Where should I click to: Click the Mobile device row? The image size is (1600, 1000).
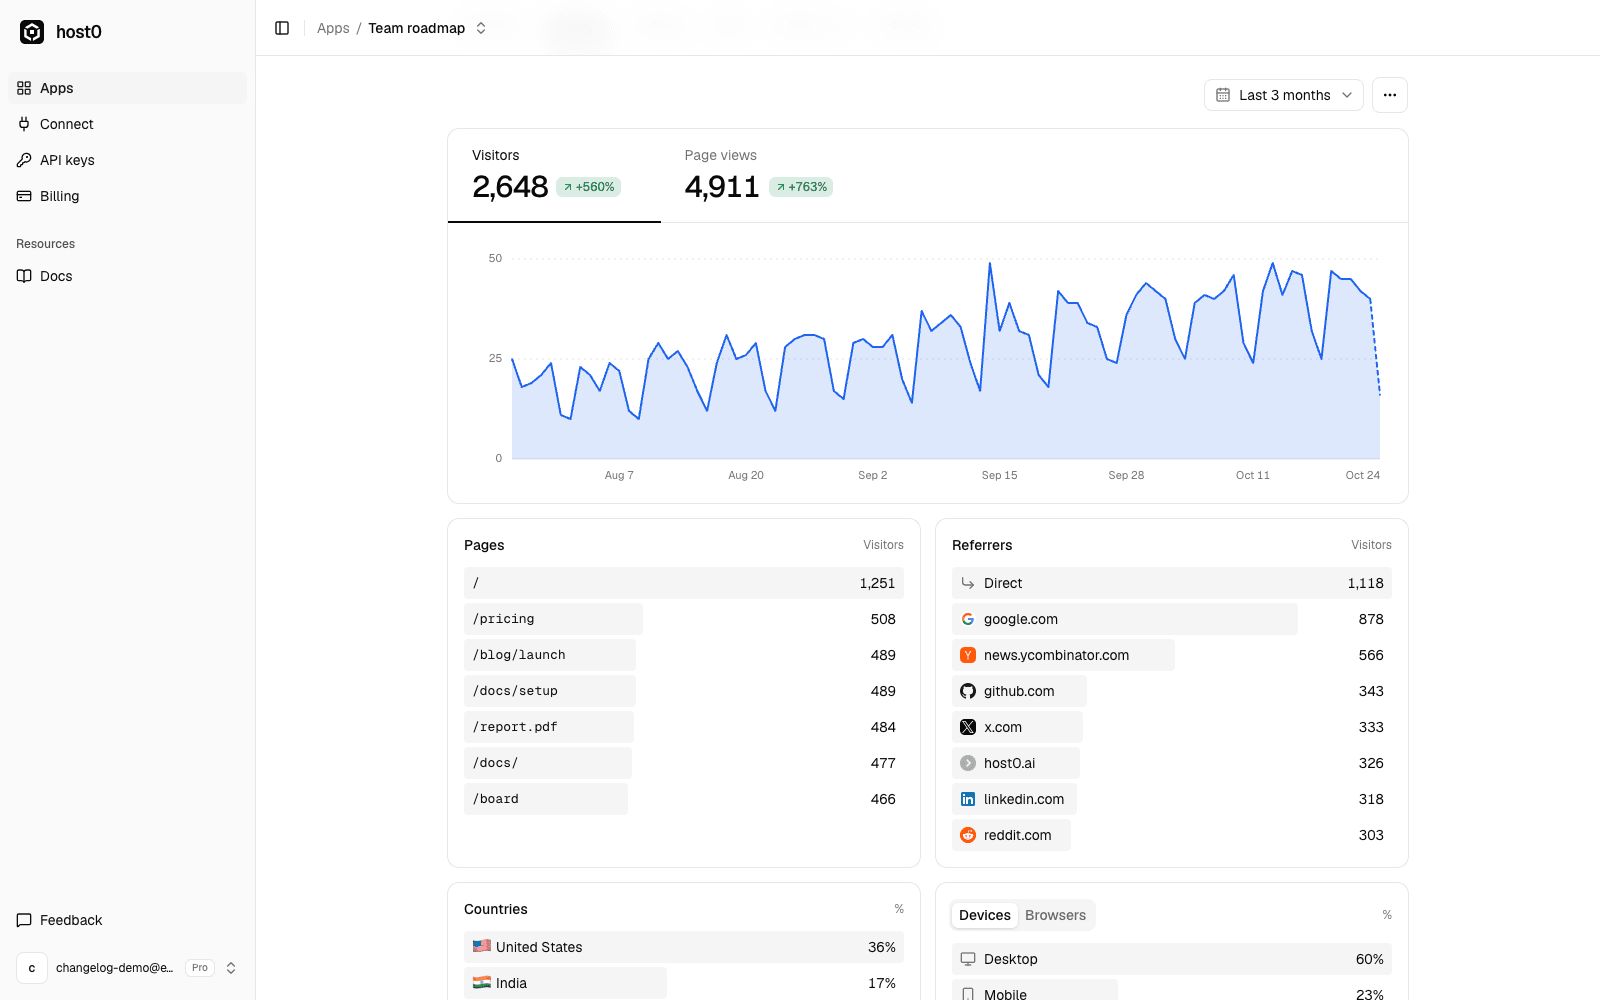[x=1172, y=990]
